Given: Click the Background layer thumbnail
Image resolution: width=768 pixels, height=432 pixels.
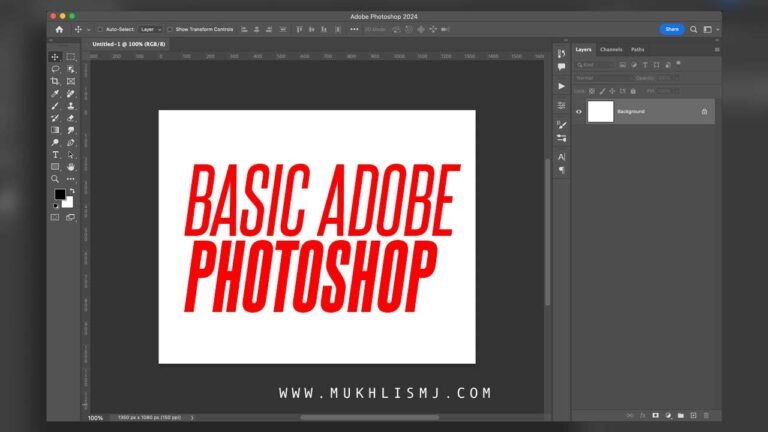Looking at the screenshot, I should (600, 111).
